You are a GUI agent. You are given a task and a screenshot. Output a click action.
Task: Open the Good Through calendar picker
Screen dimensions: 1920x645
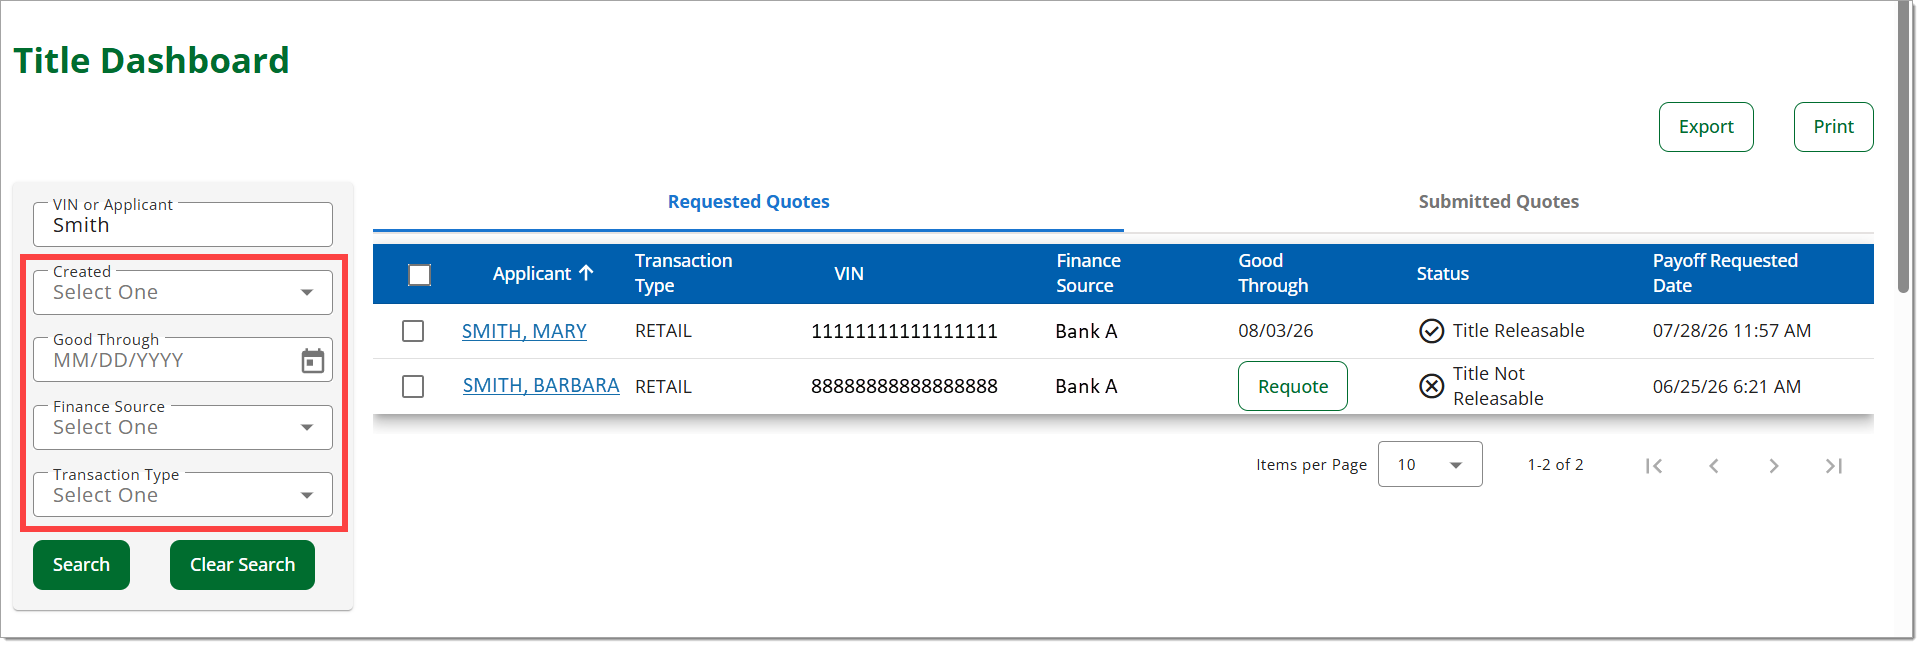click(x=313, y=361)
